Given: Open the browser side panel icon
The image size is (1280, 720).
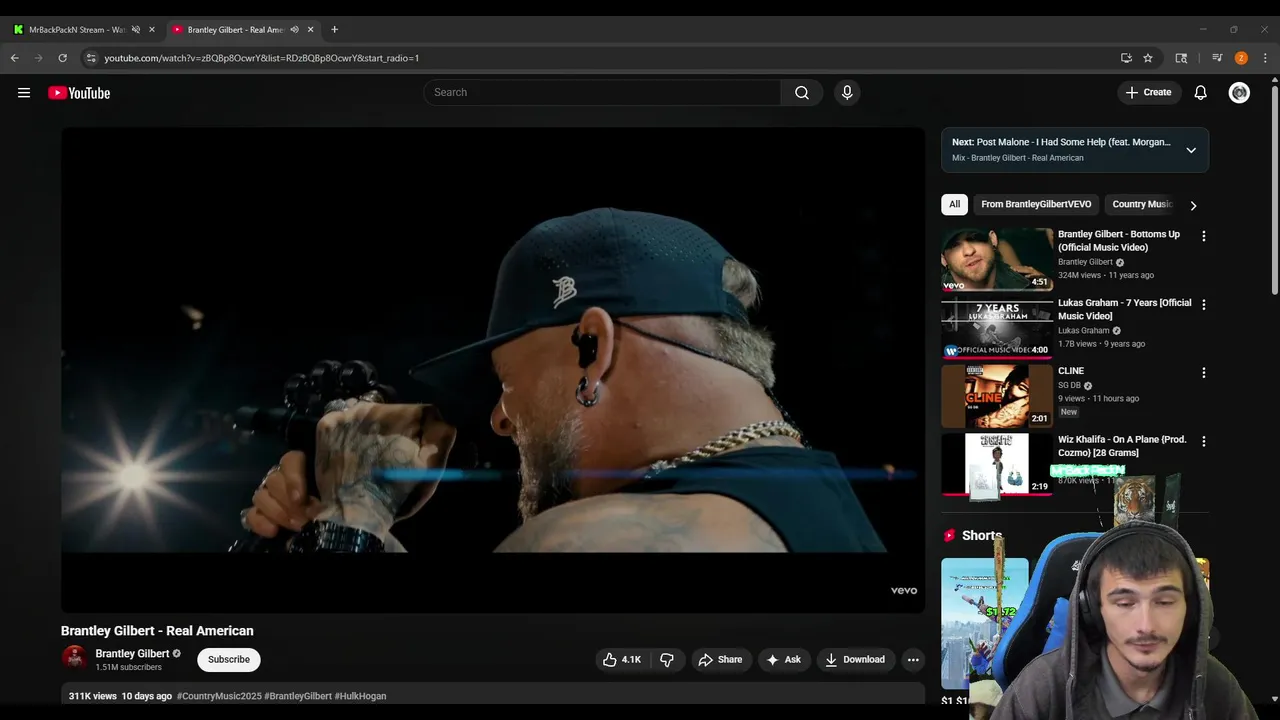Looking at the screenshot, I should [1181, 58].
